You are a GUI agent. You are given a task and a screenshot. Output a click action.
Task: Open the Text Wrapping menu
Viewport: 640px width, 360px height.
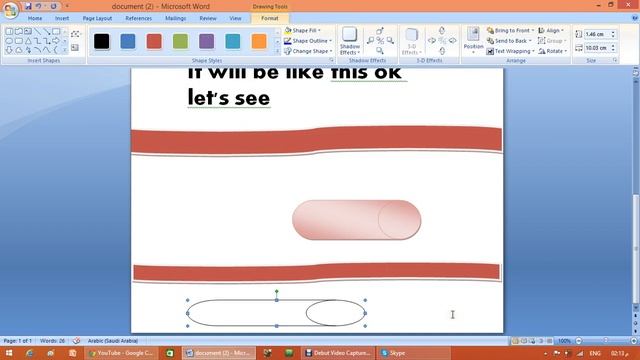[x=510, y=51]
